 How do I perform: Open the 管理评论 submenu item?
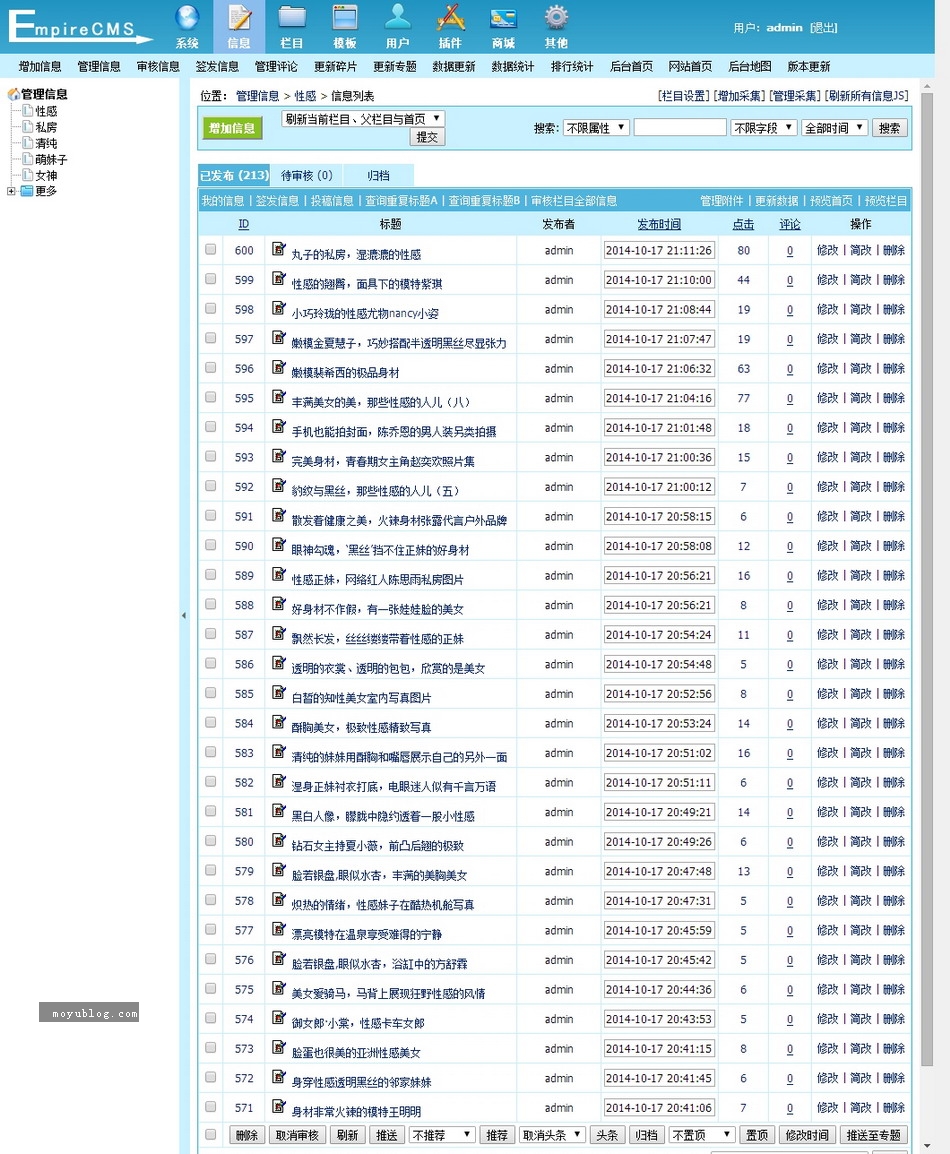(276, 66)
